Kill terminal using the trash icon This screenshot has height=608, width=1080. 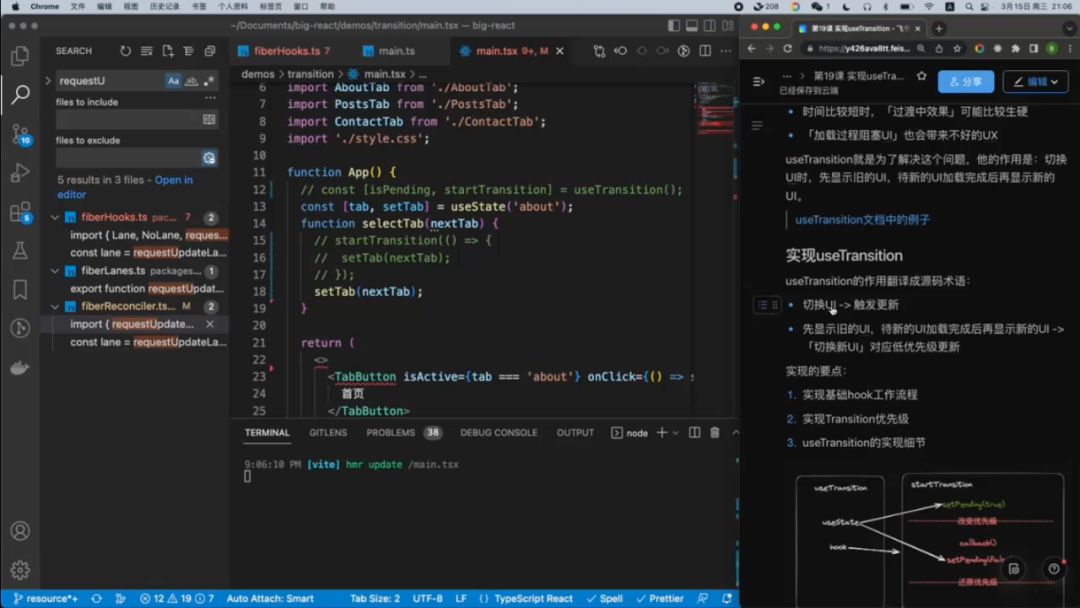pyautogui.click(x=714, y=433)
